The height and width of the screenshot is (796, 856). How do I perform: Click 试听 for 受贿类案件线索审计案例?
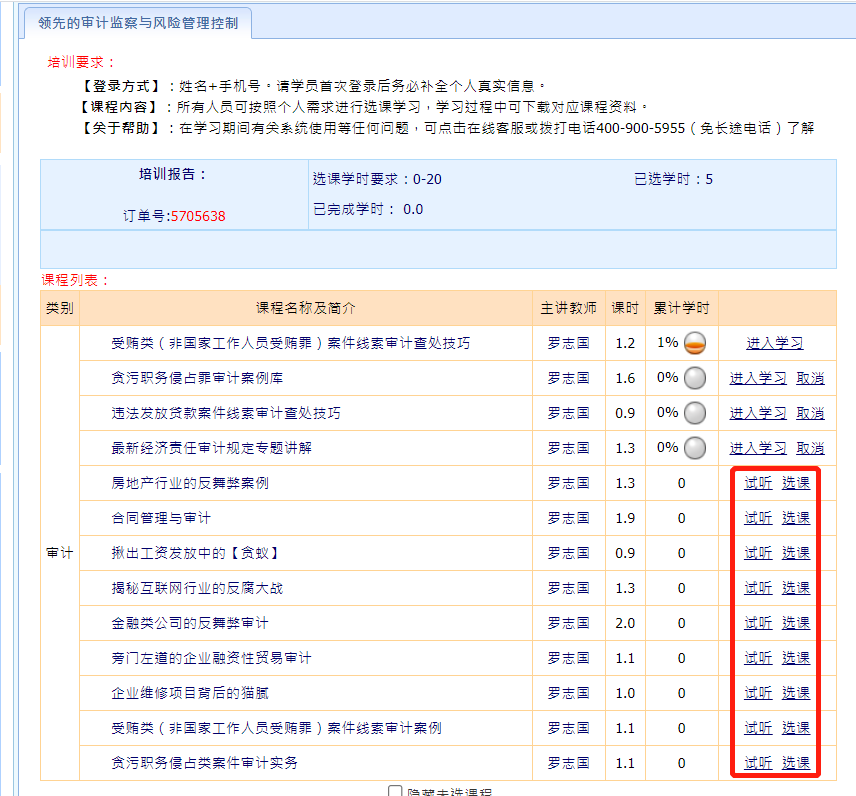point(758,728)
